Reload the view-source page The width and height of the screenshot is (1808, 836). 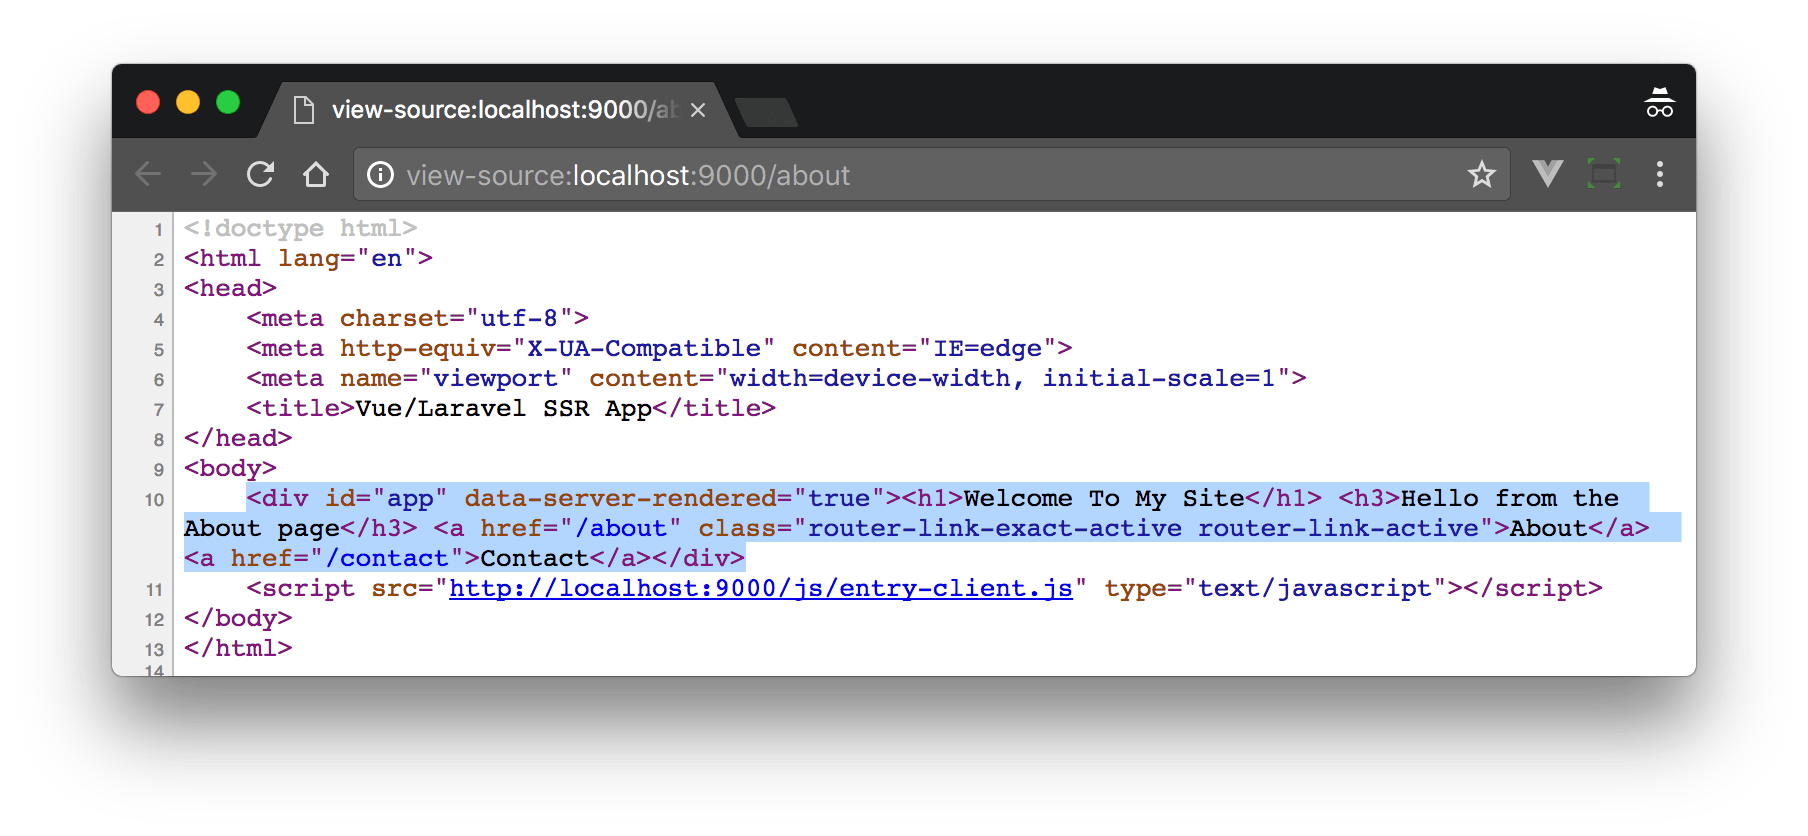[x=260, y=174]
